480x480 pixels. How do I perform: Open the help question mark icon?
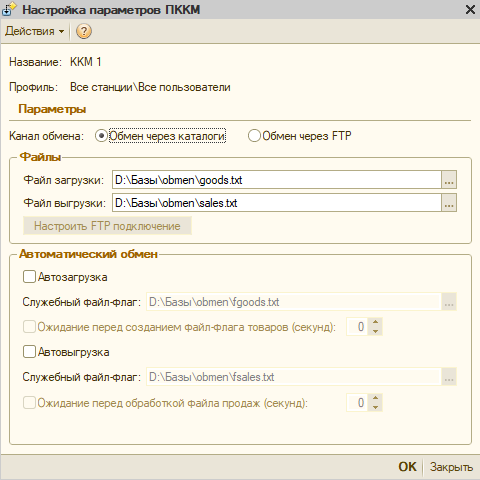coord(83,31)
